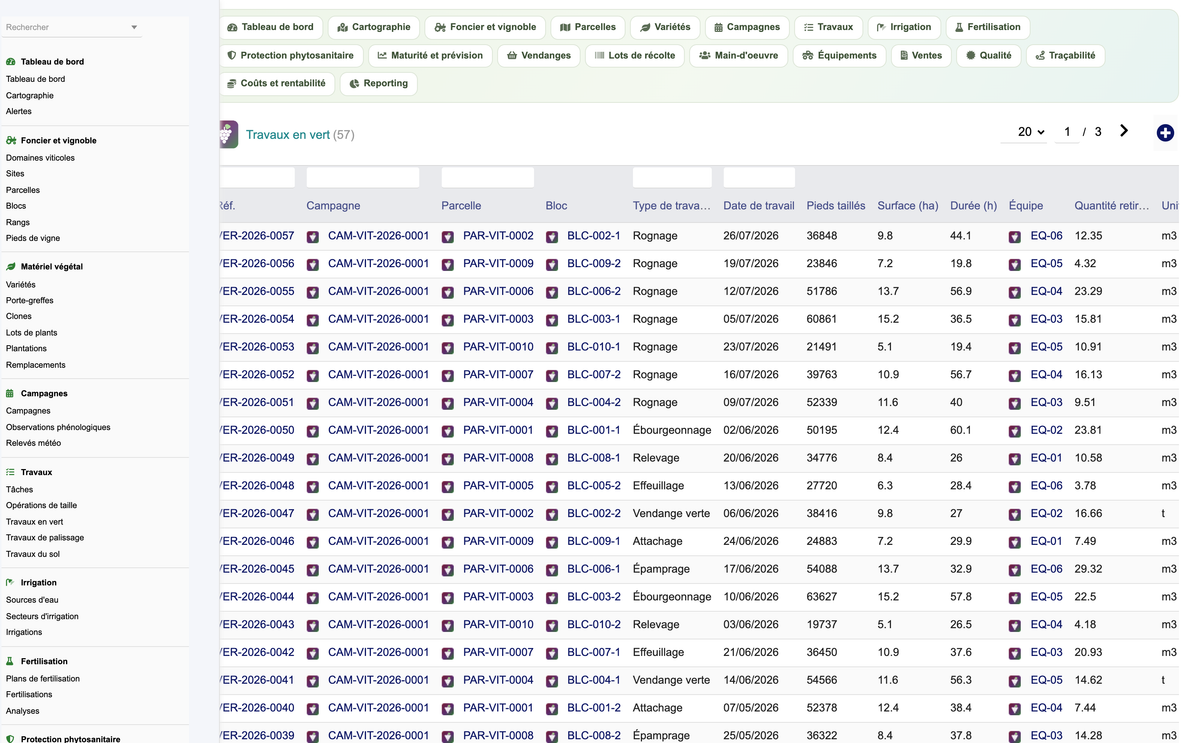Open team link EQ-02 in row VER-2026-0050
This screenshot has width=1200, height=743.
pyautogui.click(x=1047, y=430)
